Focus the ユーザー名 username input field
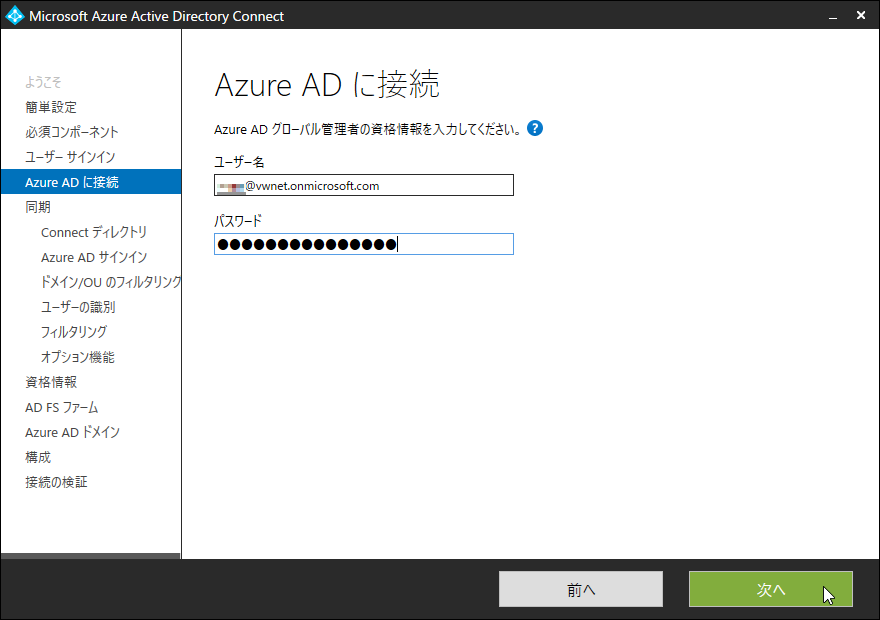Image resolution: width=880 pixels, height=620 pixels. coord(364,185)
